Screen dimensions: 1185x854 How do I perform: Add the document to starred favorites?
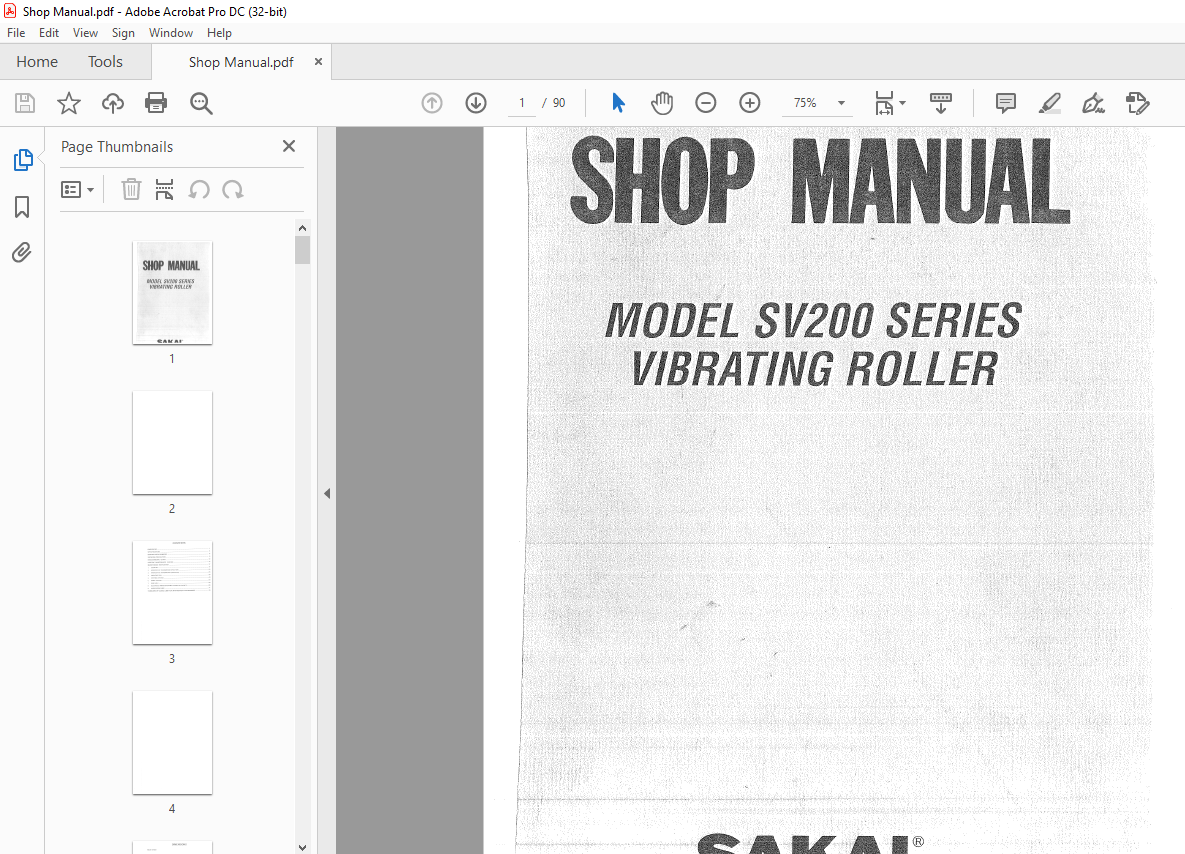click(69, 103)
